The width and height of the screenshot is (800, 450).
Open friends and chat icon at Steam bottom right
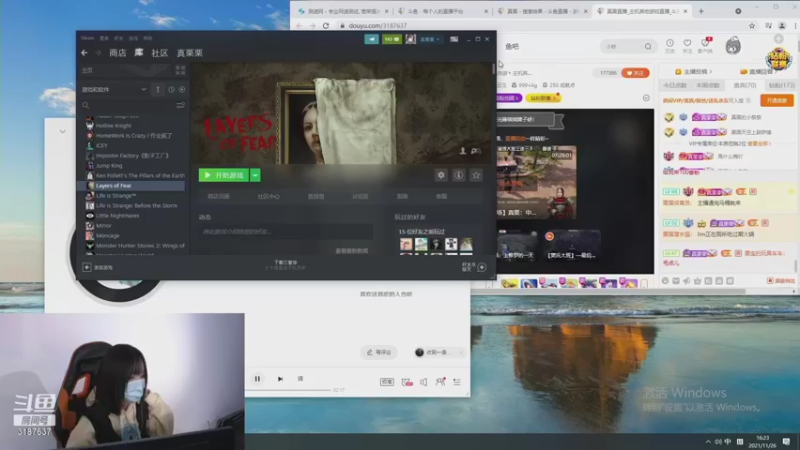point(481,267)
